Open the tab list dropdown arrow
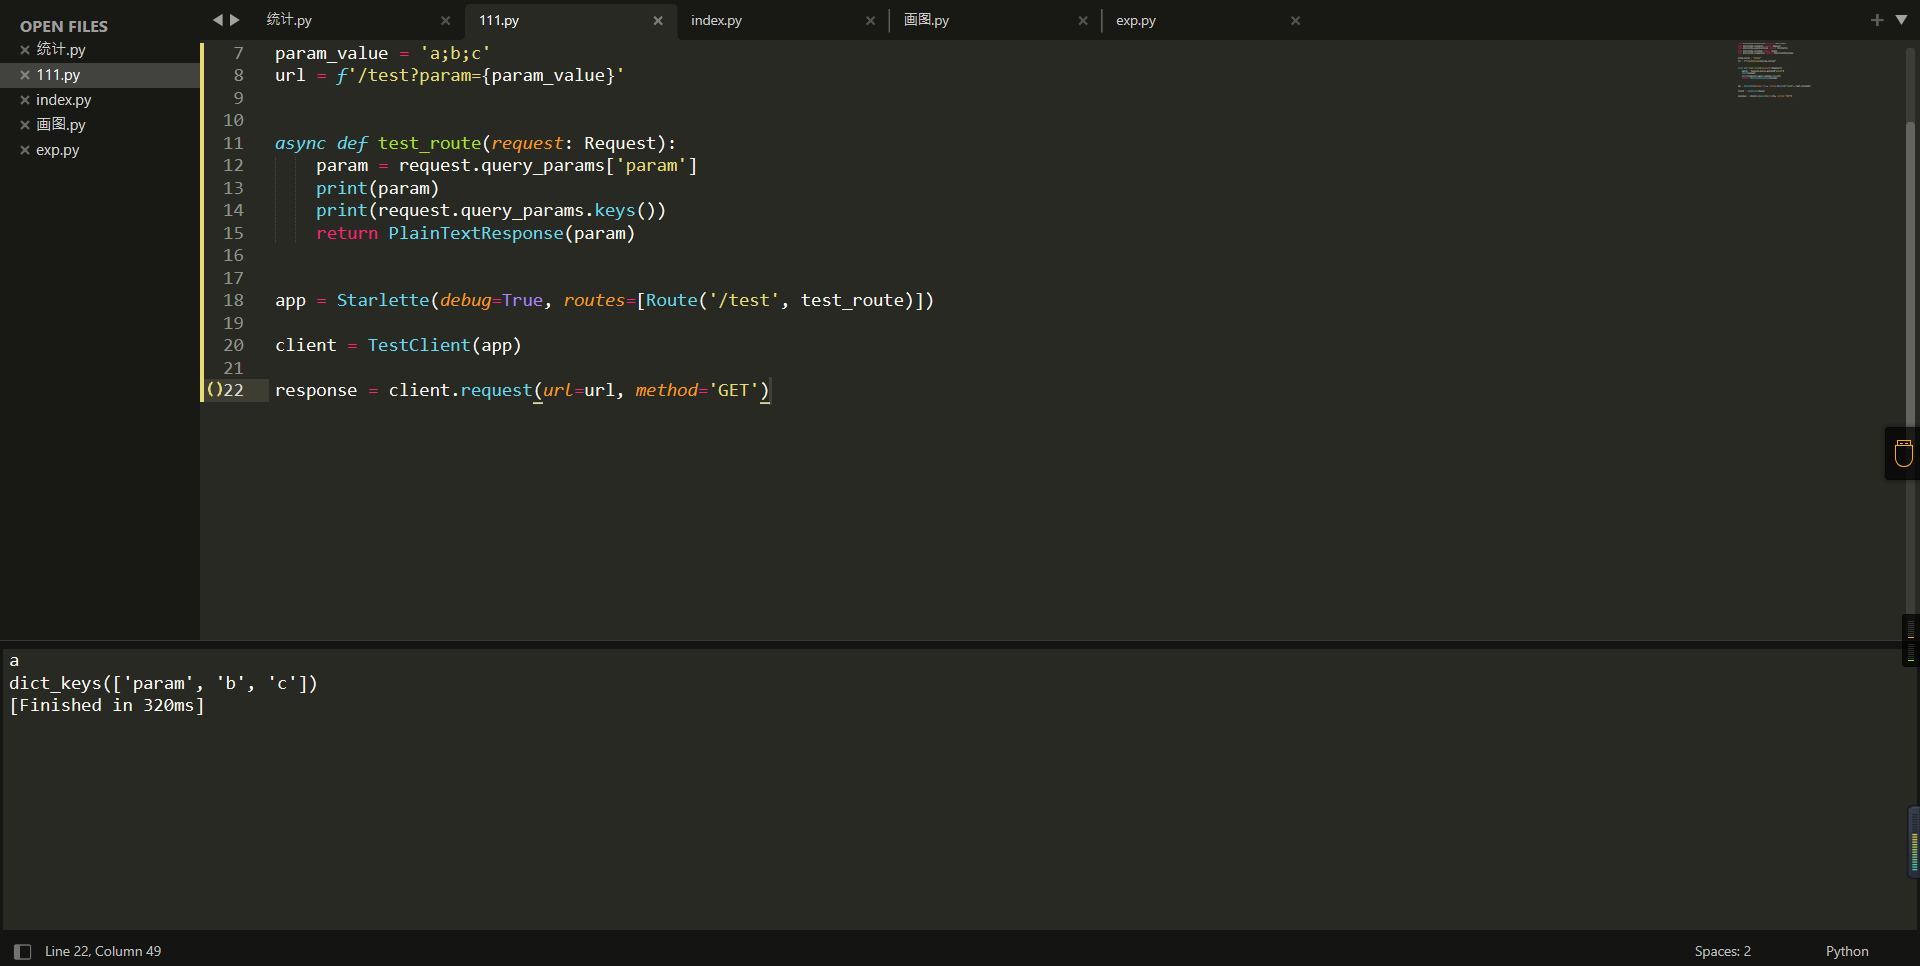 (x=1901, y=20)
